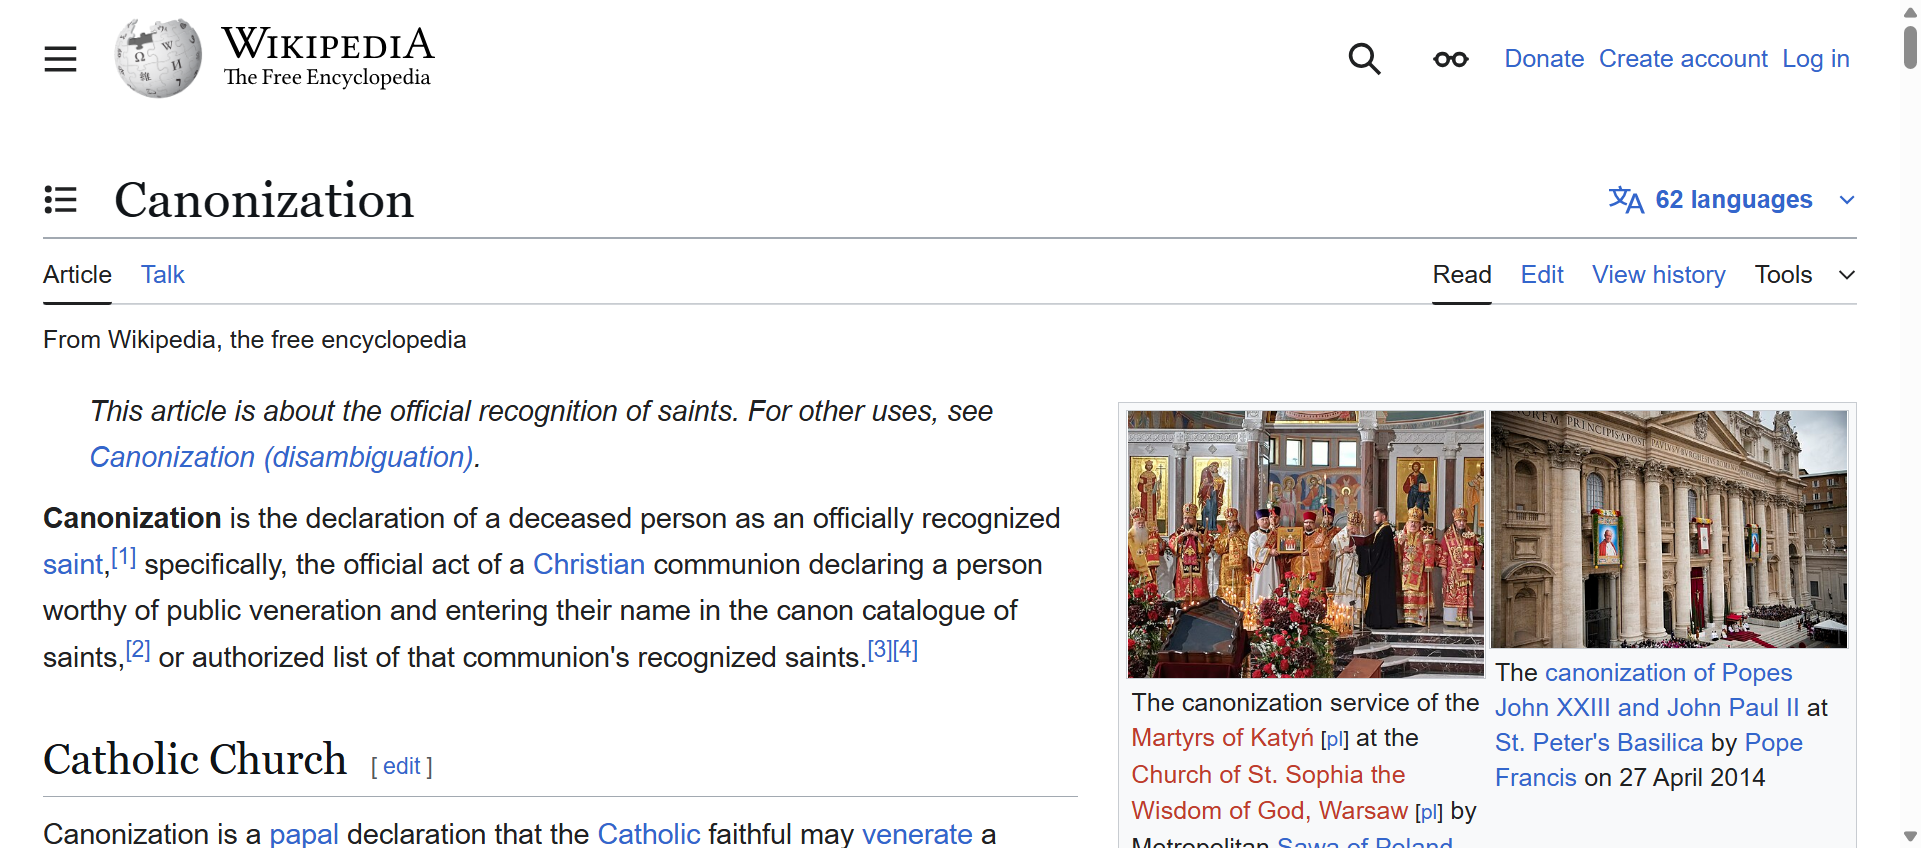The image size is (1921, 848).
Task: Expand the Tools dropdown menu
Action: (x=1805, y=275)
